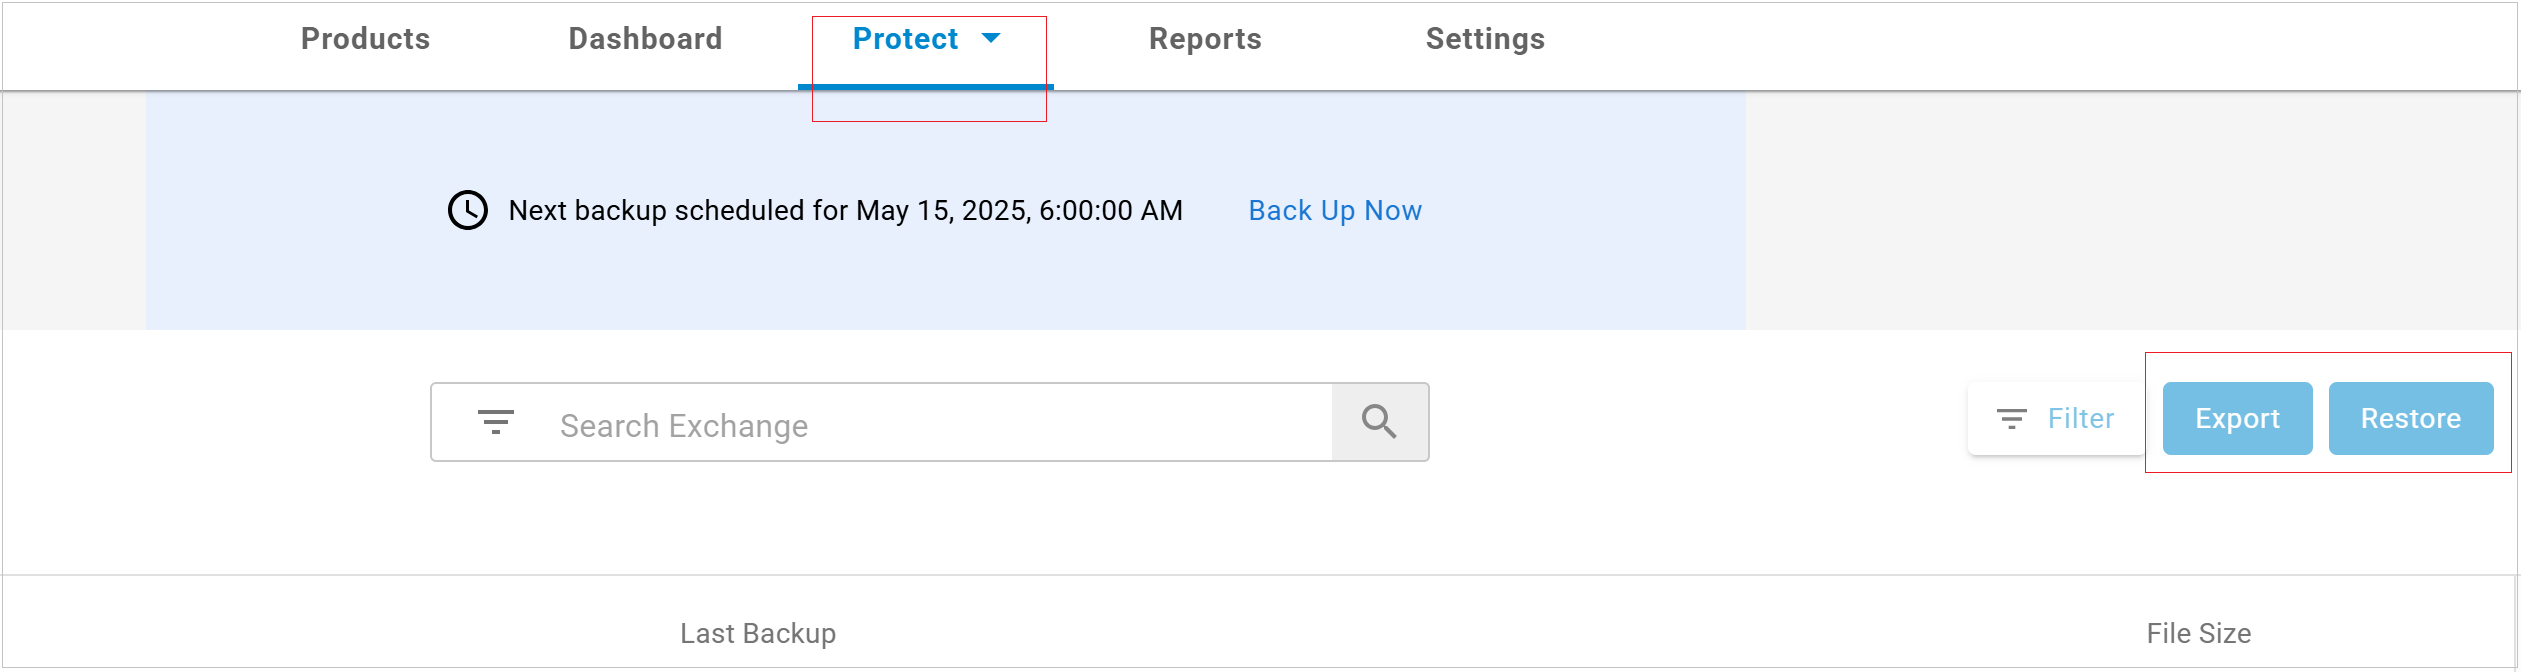Click the next backup scheduled message text
Screen dimensions: 2521x672
[845, 210]
